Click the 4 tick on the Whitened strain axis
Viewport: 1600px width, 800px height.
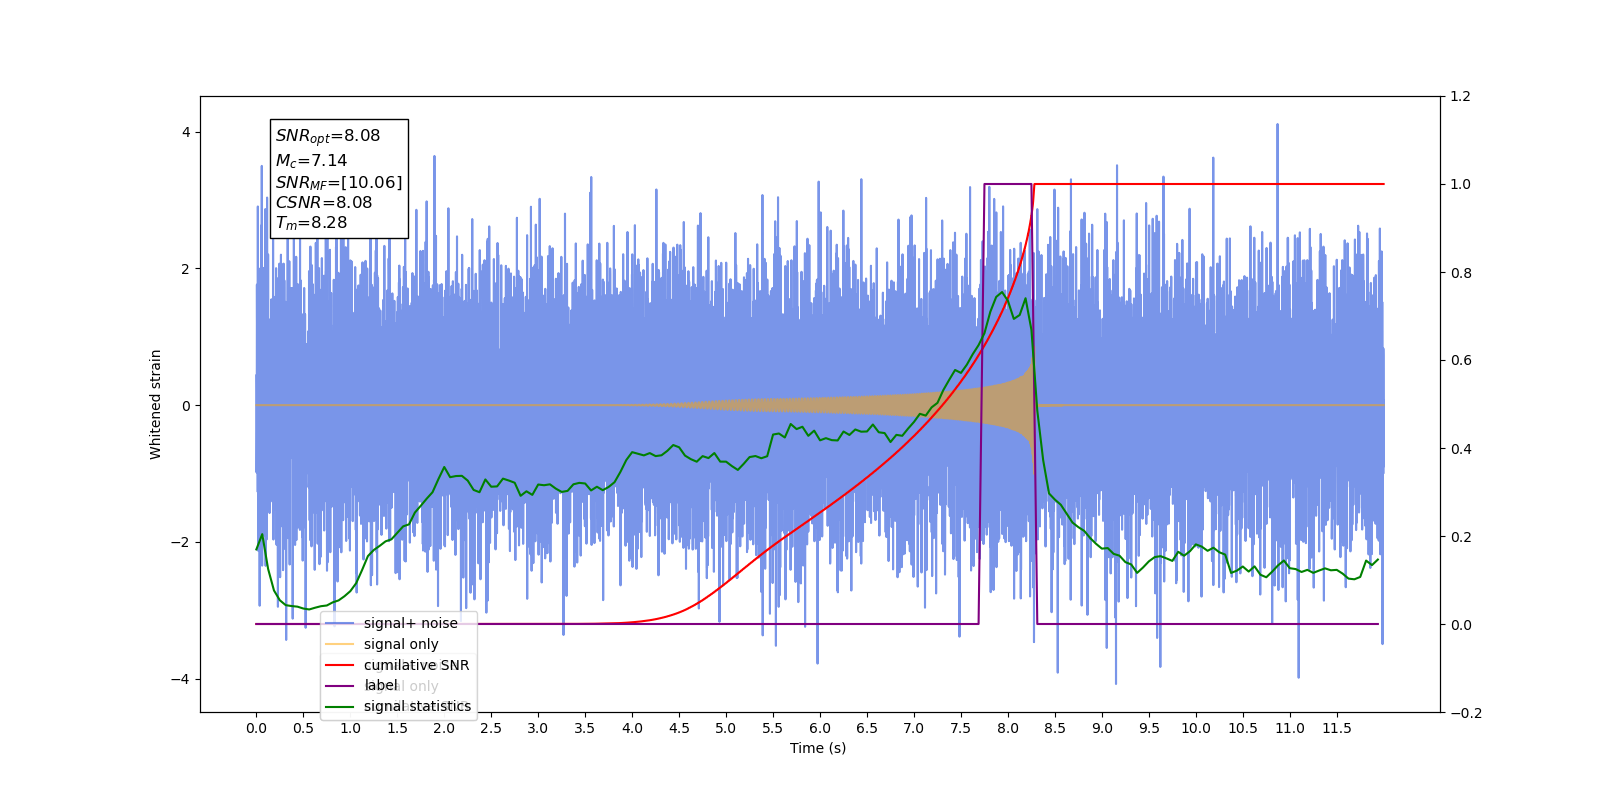coord(185,133)
